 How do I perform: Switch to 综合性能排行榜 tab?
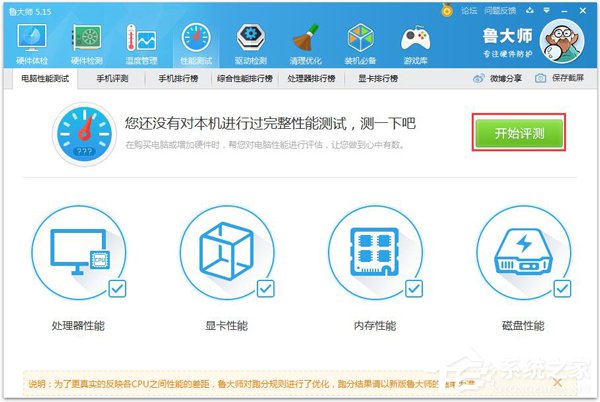point(245,79)
